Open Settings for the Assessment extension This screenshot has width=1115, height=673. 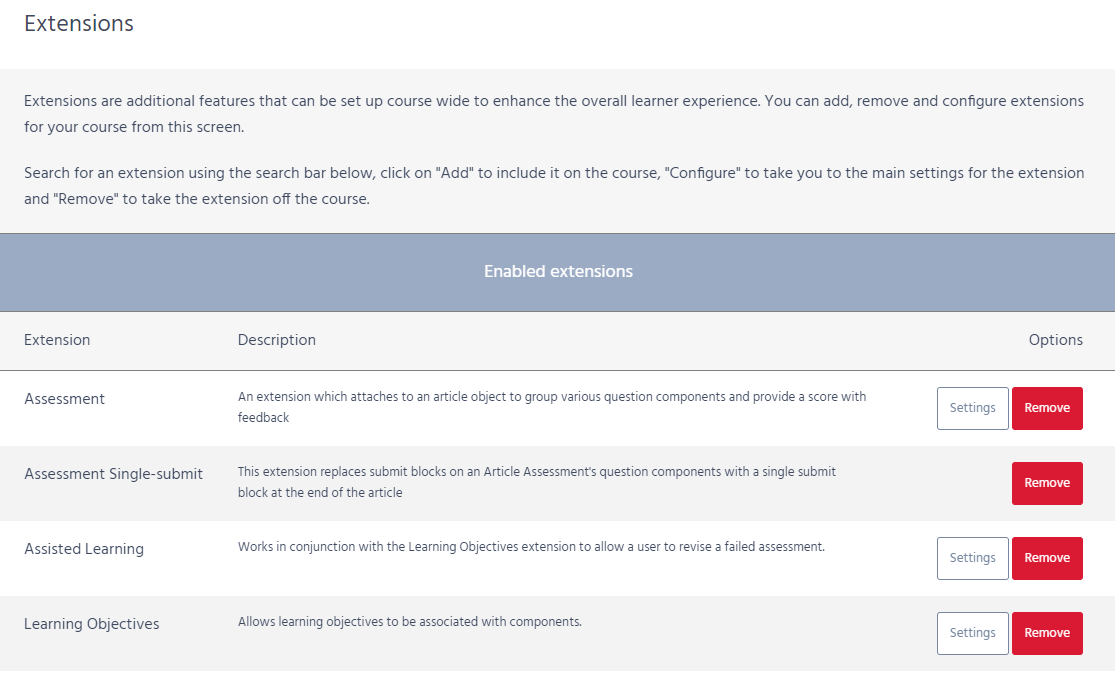[972, 408]
